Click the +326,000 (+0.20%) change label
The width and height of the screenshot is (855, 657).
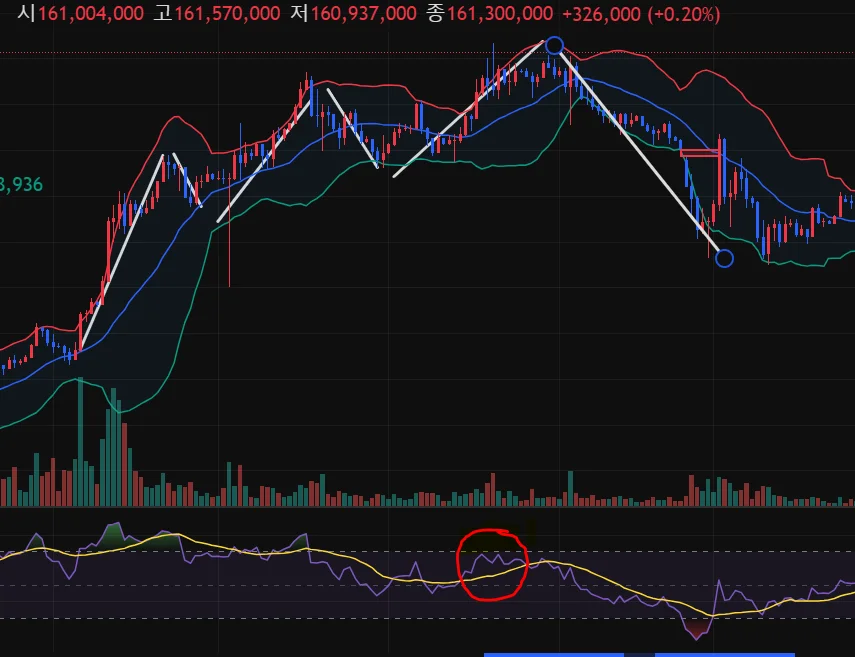(641, 14)
